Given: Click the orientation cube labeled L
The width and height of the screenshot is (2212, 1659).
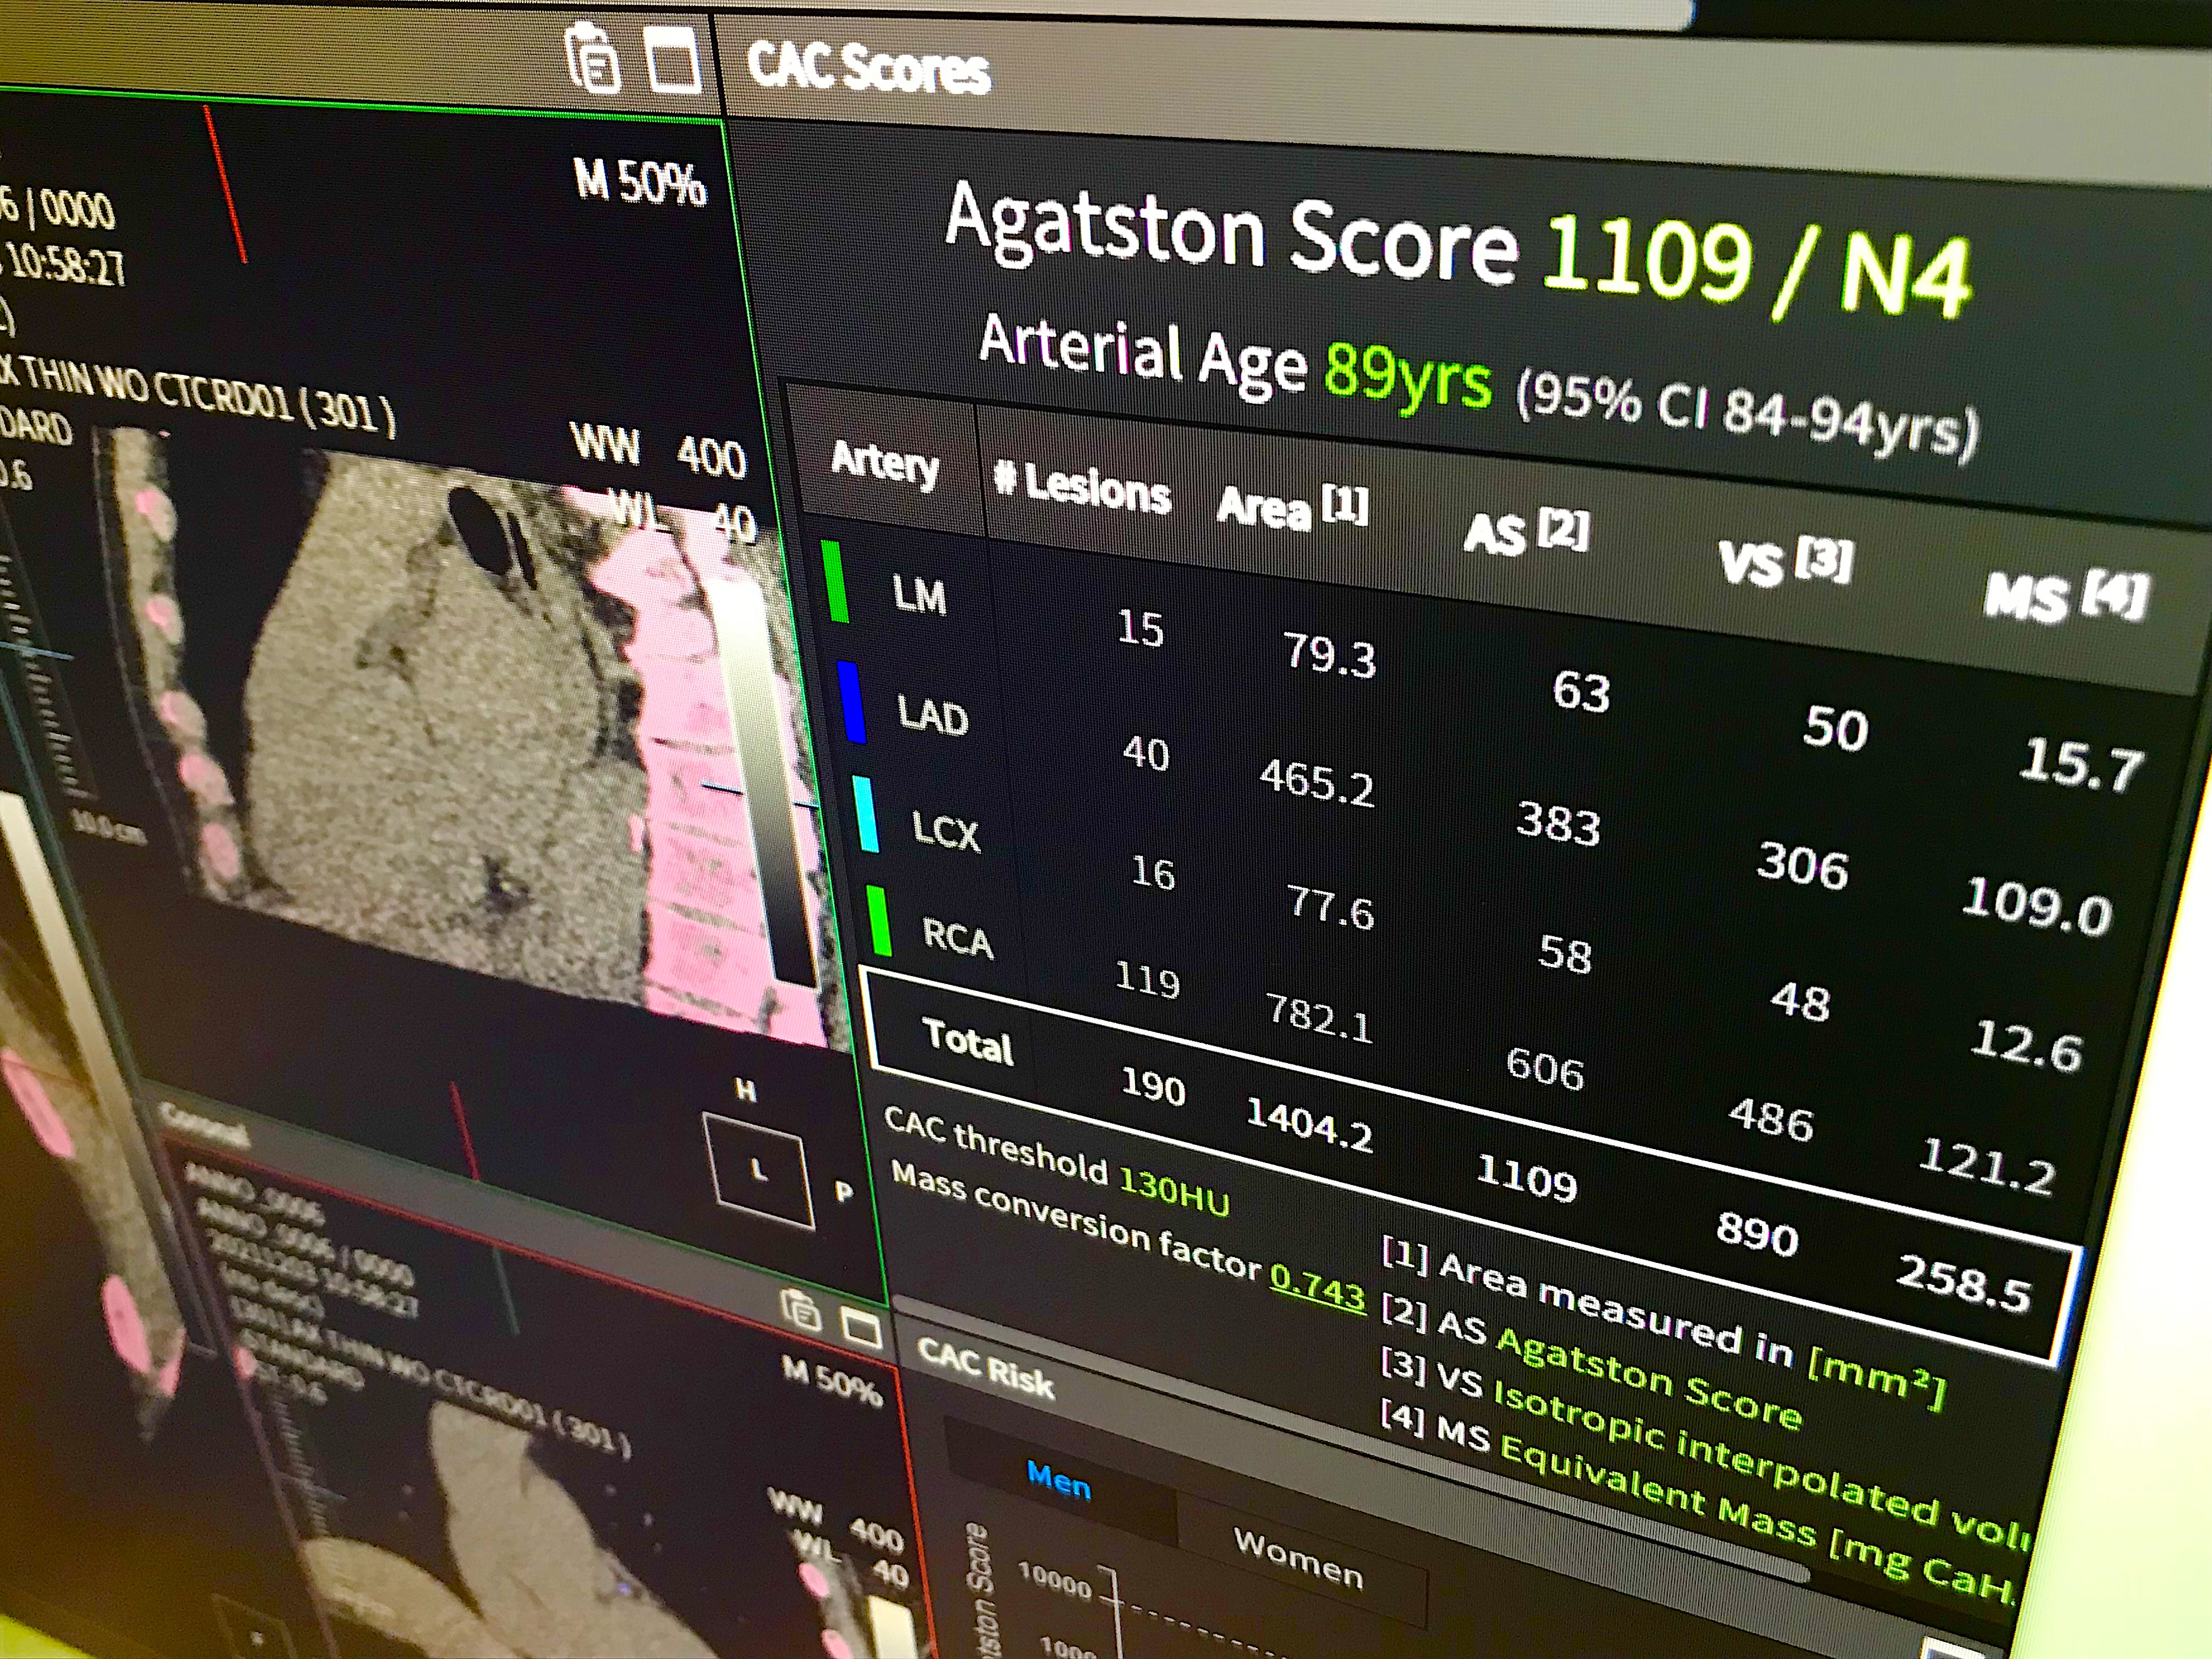Looking at the screenshot, I should [759, 1170].
